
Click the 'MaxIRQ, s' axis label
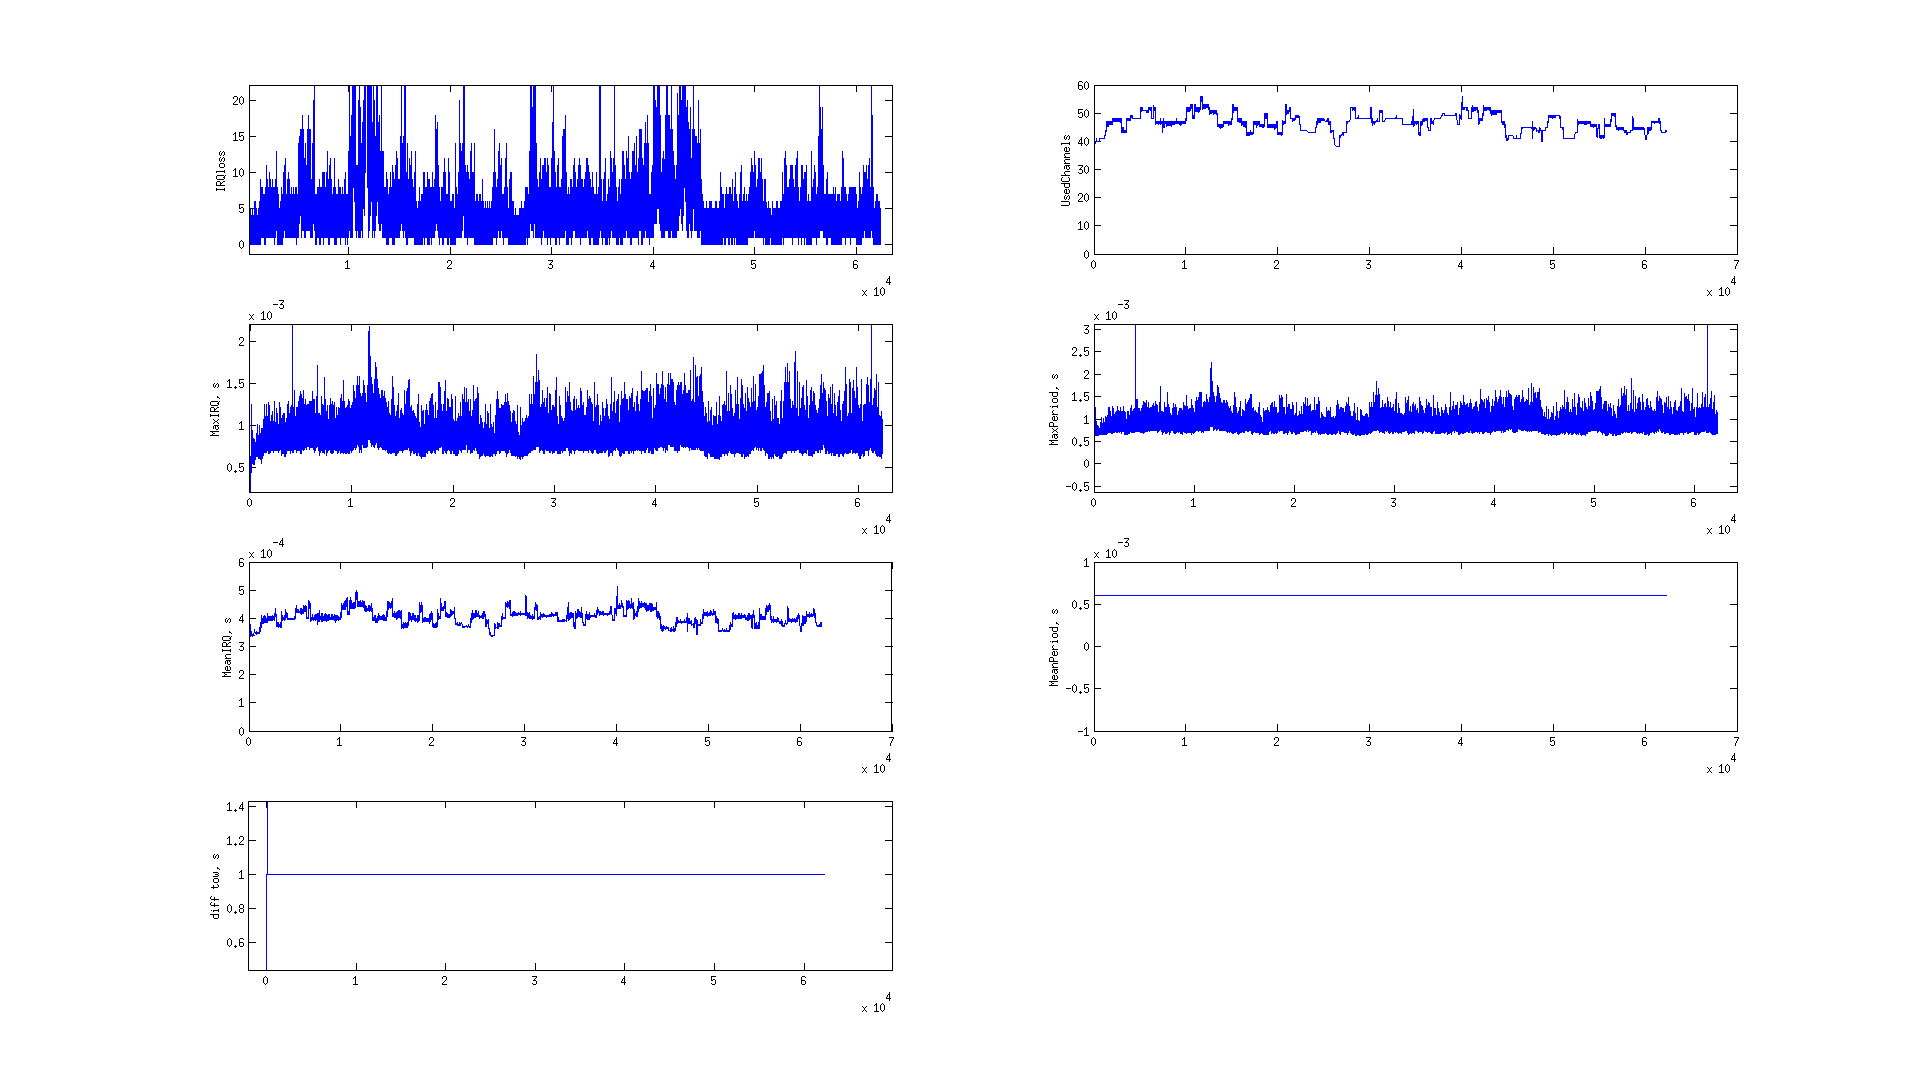(215, 409)
